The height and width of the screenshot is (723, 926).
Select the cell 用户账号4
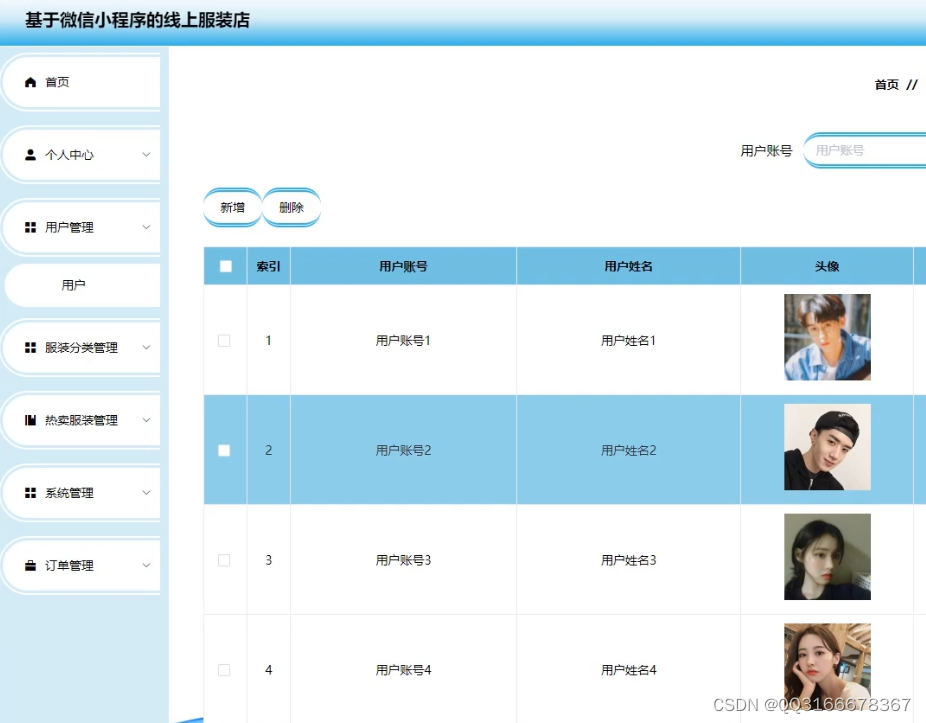[403, 670]
